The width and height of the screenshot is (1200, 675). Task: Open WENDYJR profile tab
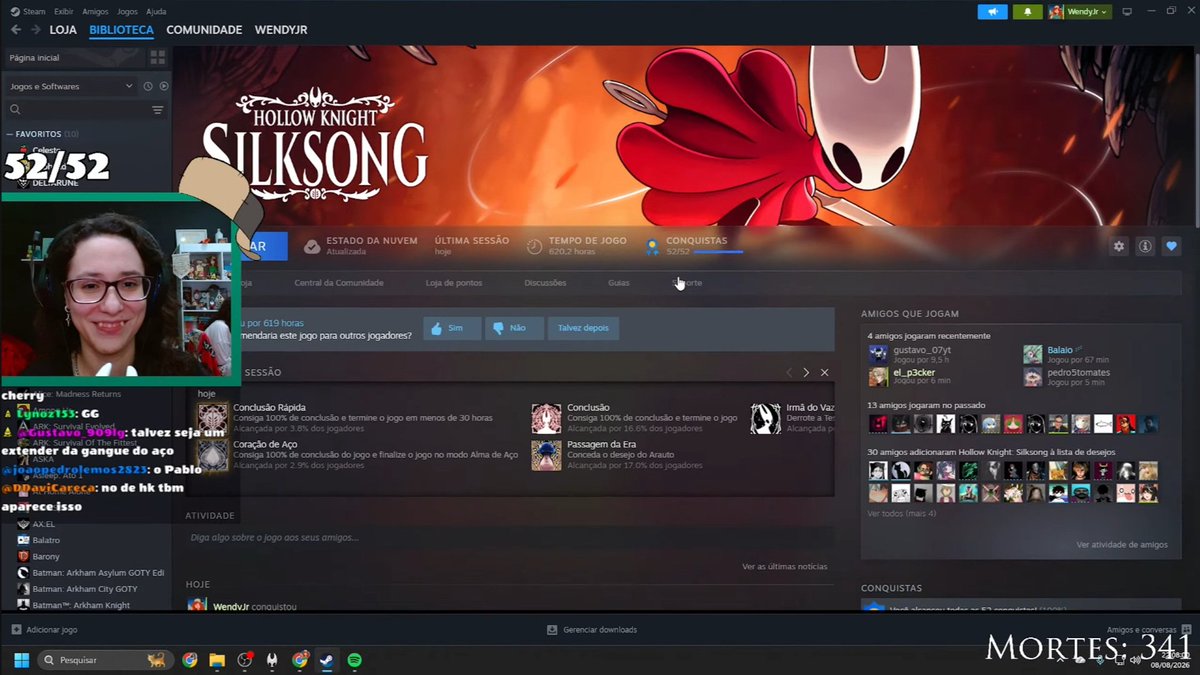tap(281, 30)
